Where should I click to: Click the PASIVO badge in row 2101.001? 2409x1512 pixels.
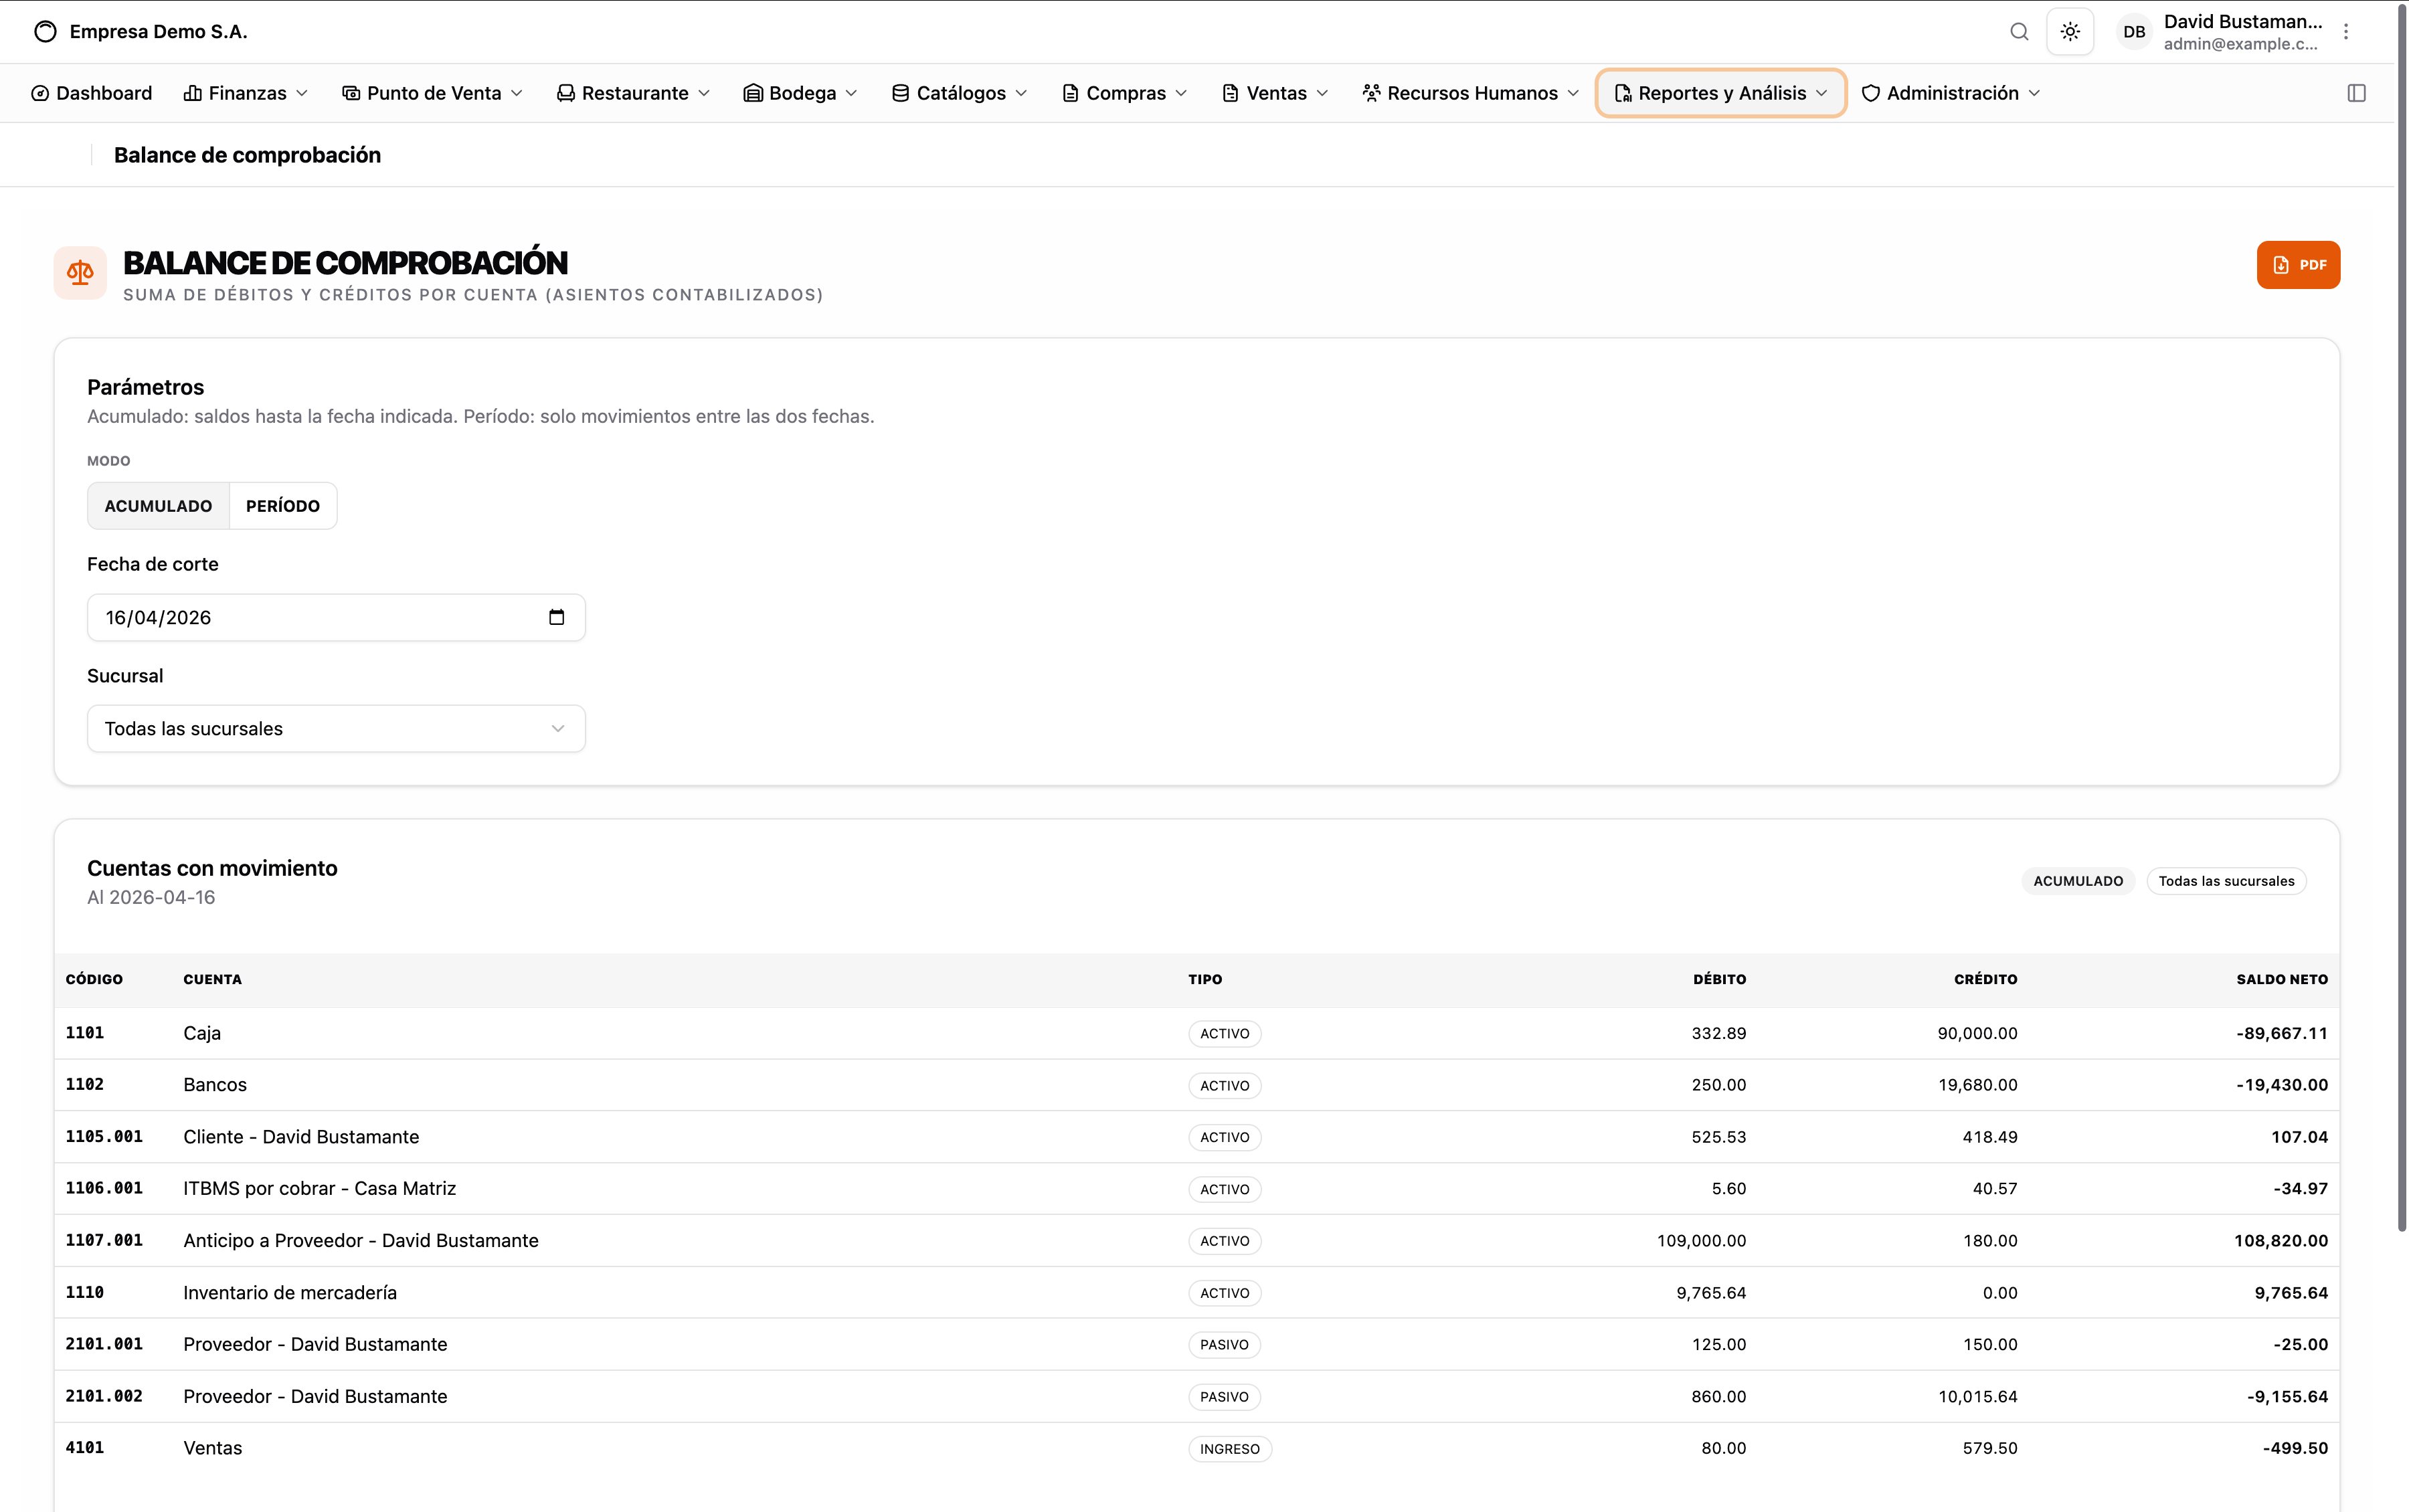coord(1224,1345)
